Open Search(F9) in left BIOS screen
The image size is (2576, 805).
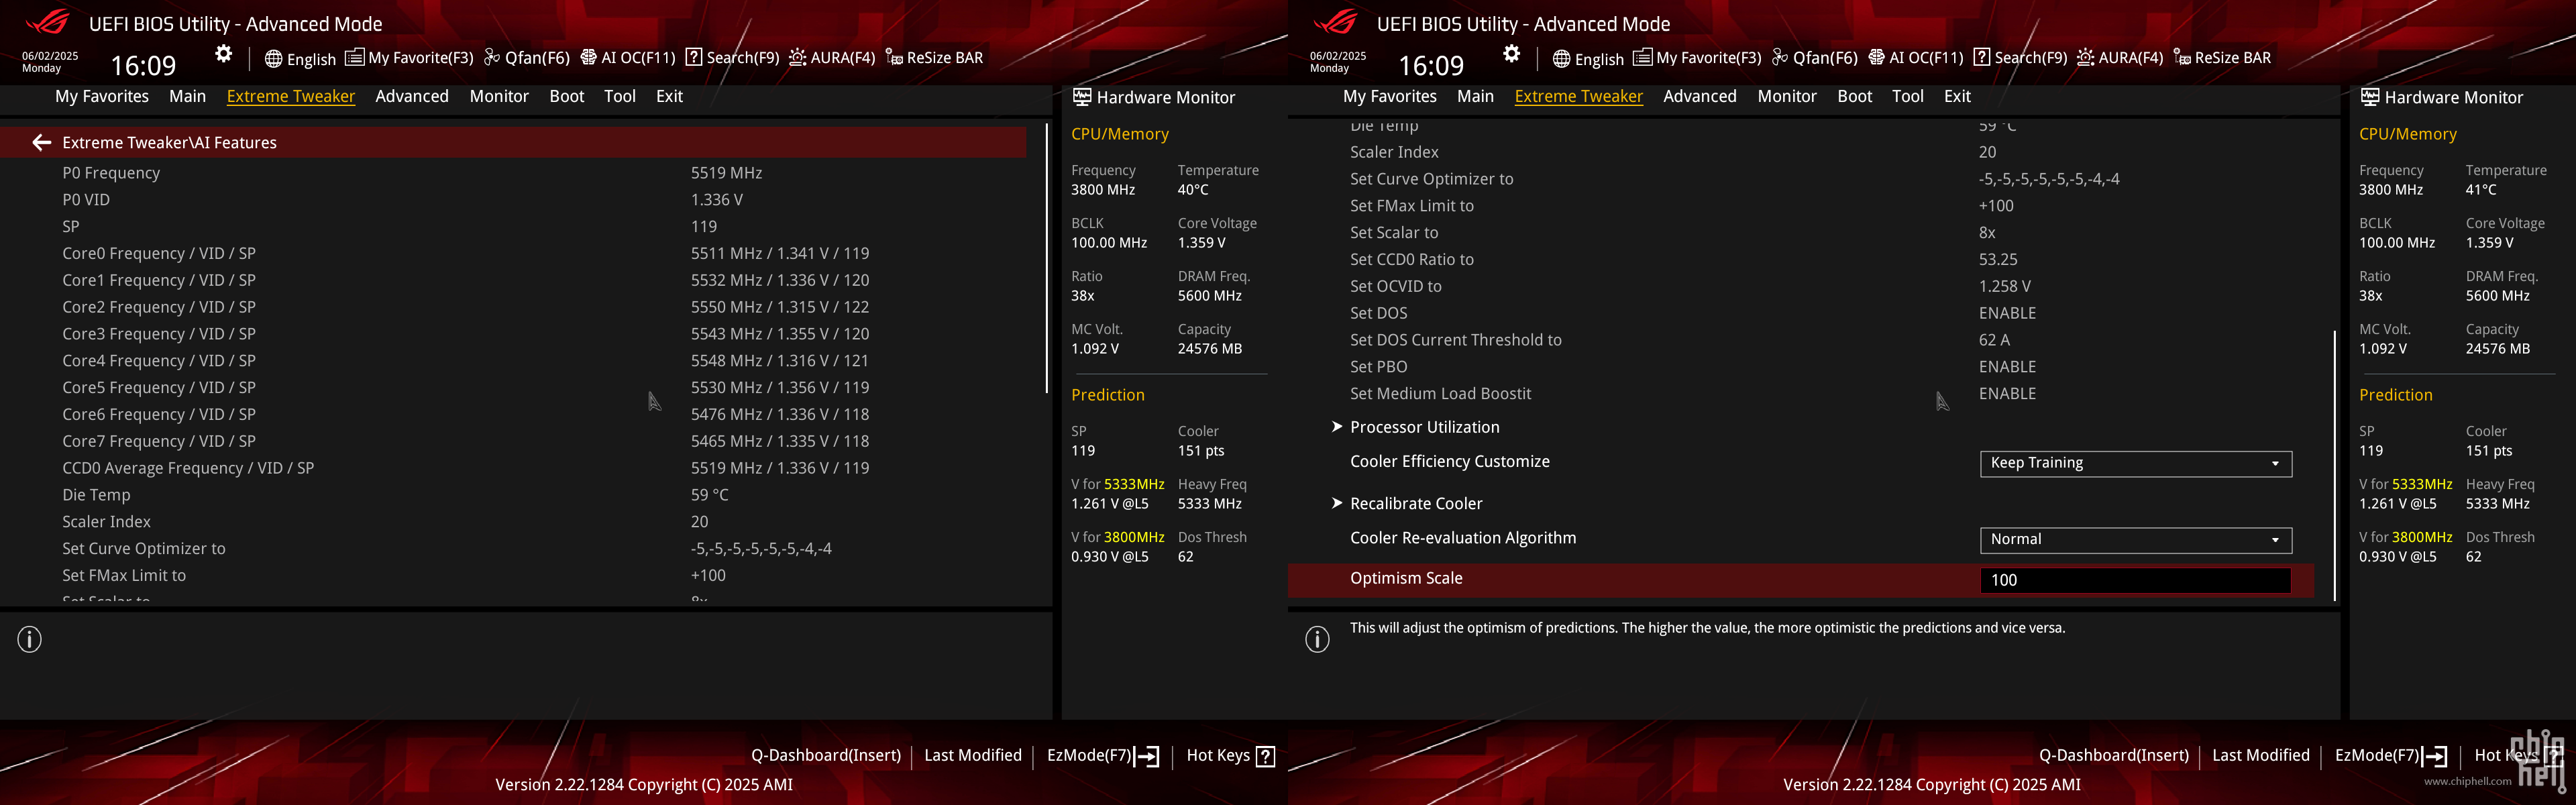coord(733,58)
